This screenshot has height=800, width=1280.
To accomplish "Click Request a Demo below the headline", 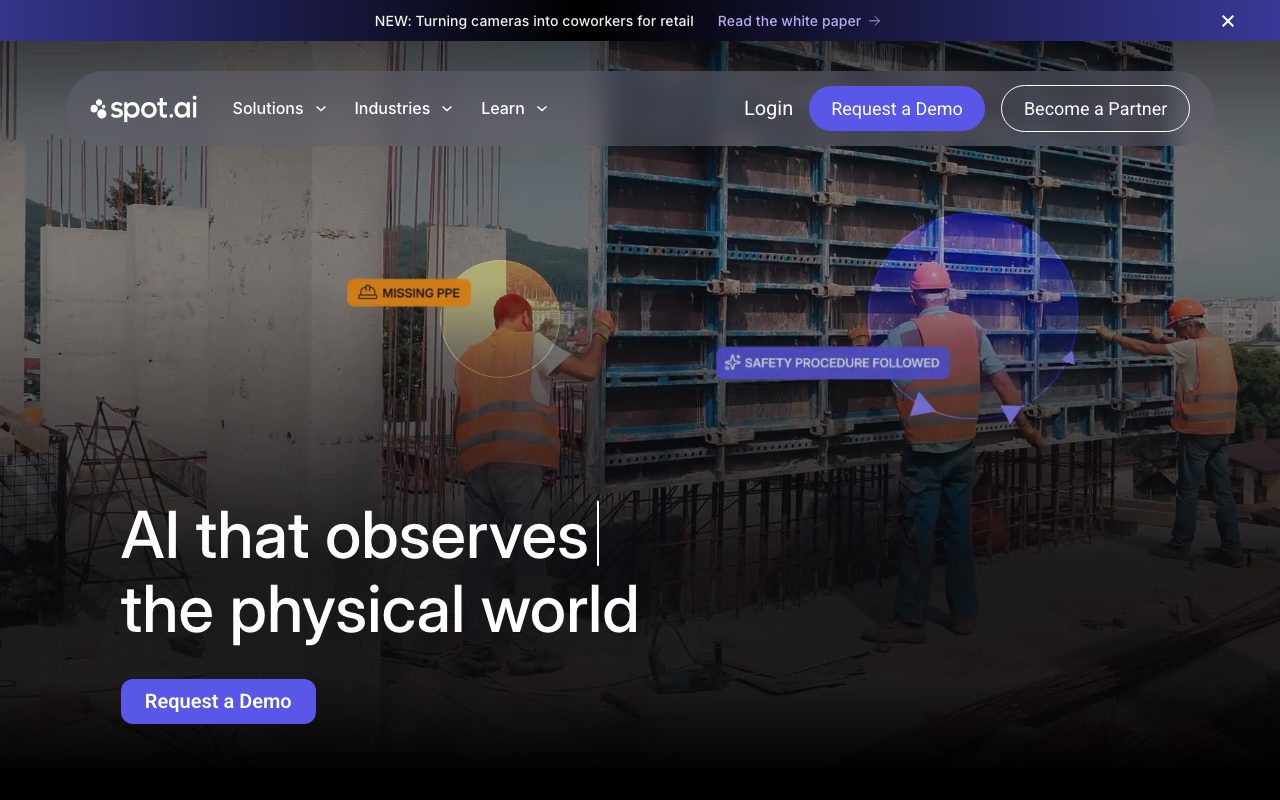I will pos(218,701).
